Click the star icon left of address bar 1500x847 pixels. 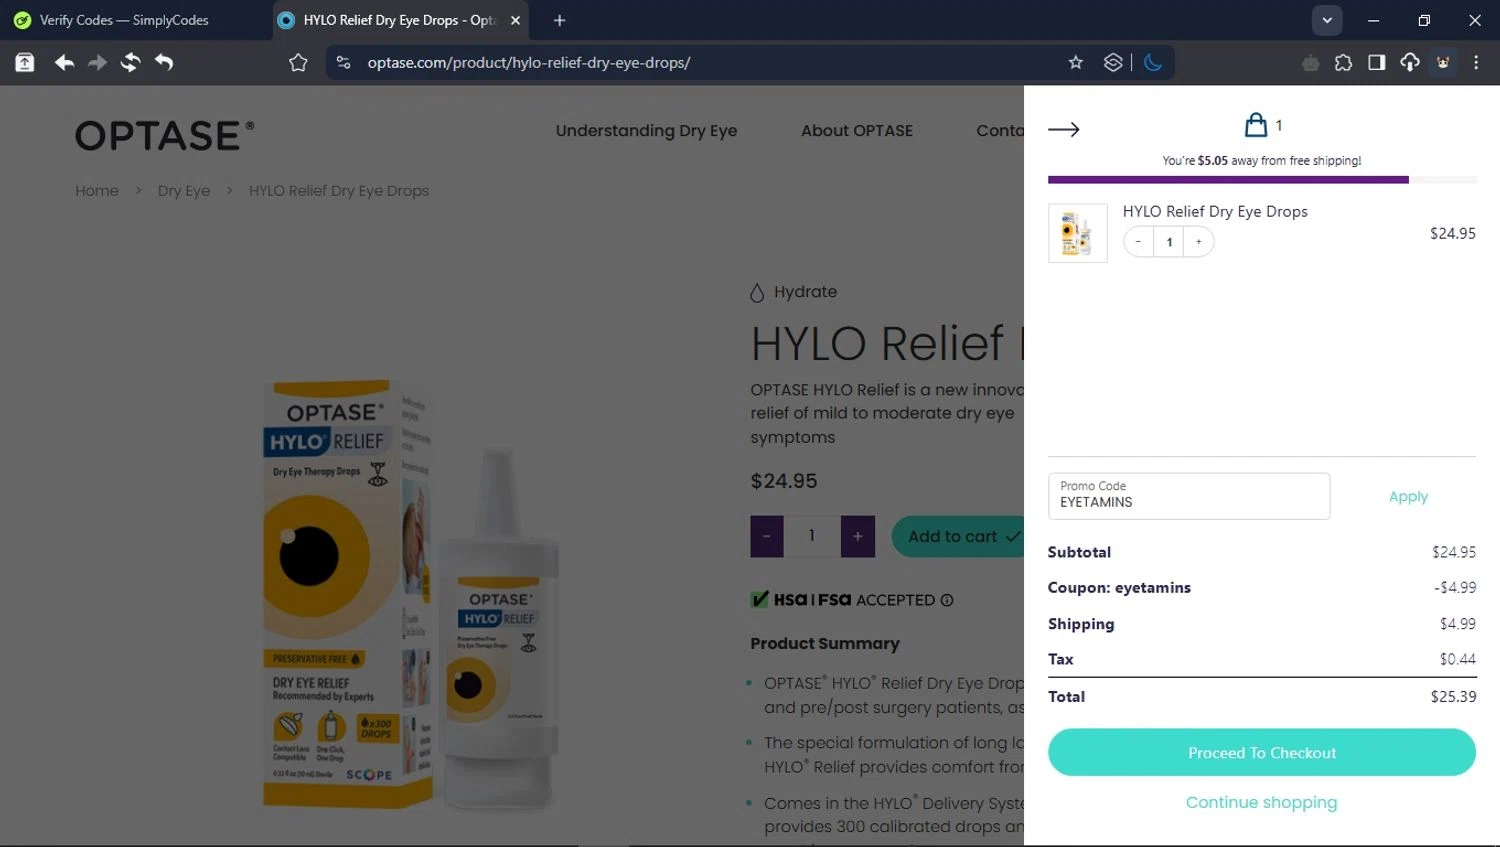[x=298, y=63]
